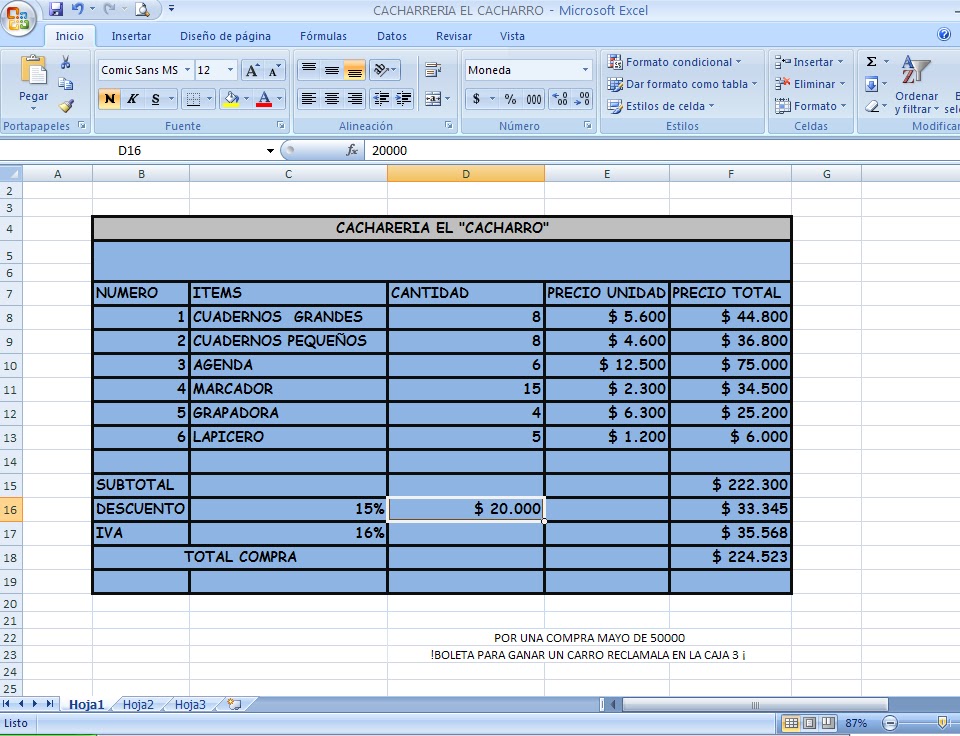
Task: Open the Fill down arrow tool
Action: [872, 84]
